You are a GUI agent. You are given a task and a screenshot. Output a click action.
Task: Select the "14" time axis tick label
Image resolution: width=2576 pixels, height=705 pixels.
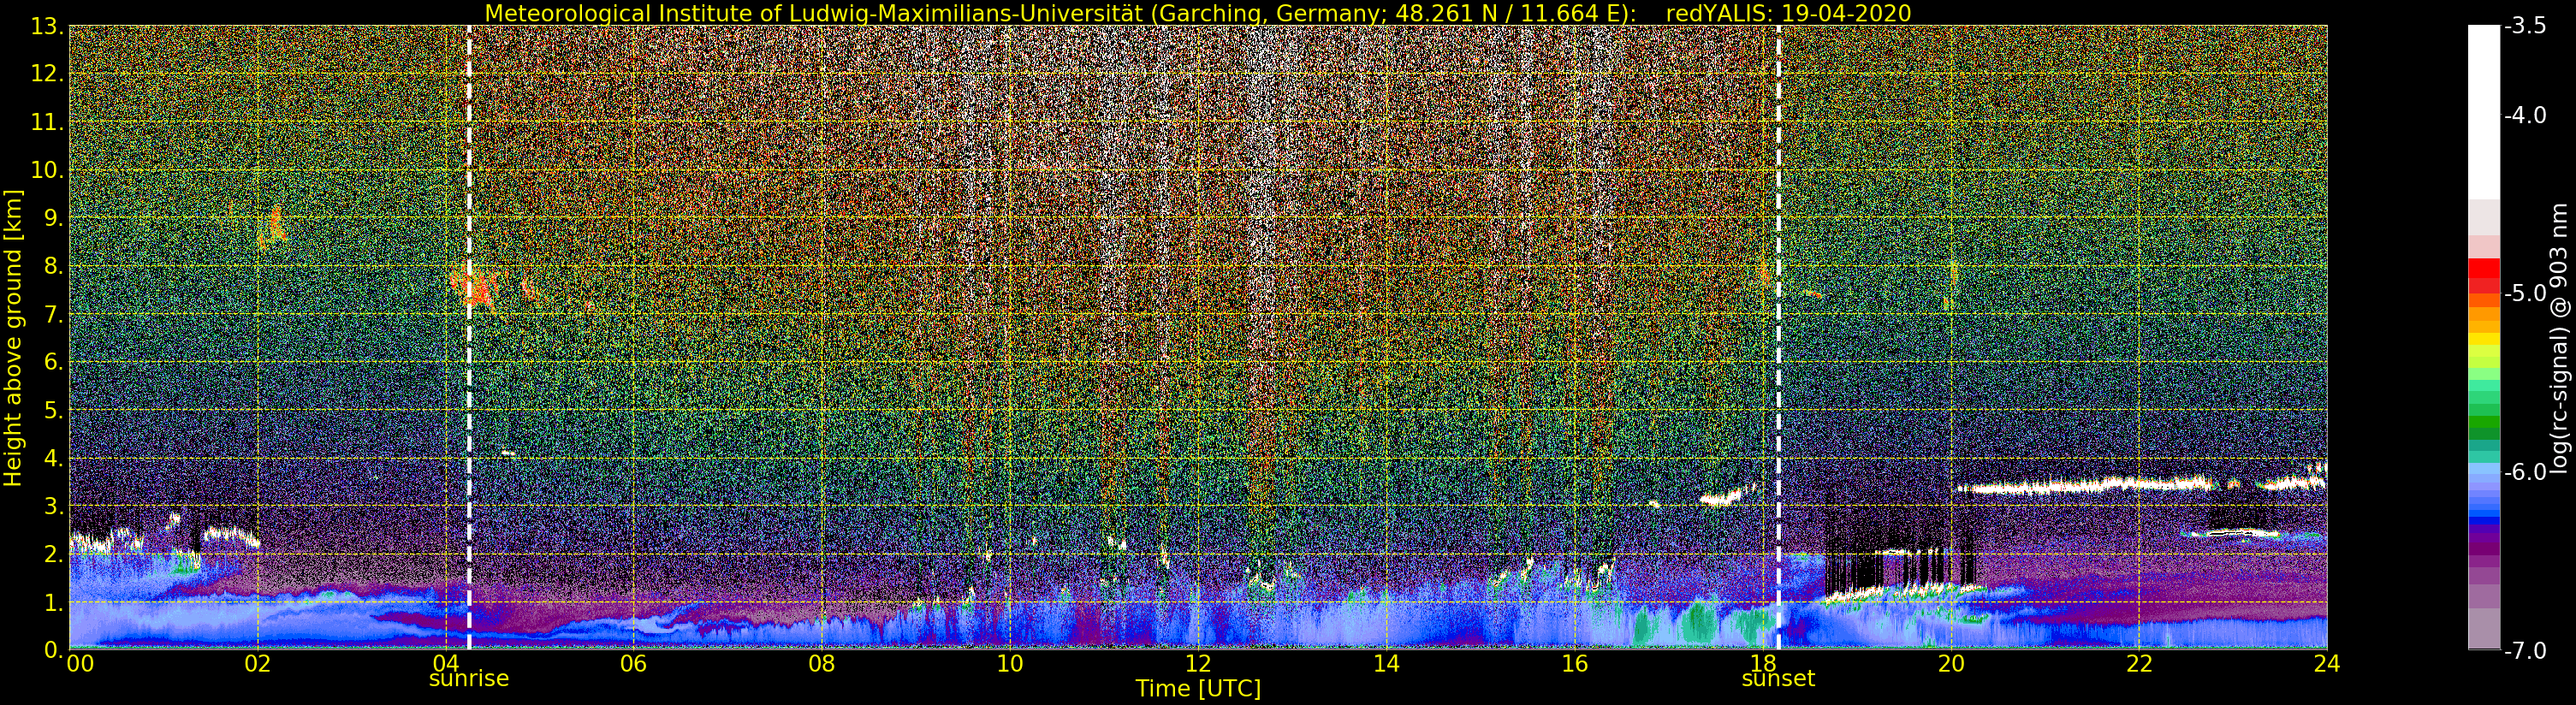point(1386,663)
